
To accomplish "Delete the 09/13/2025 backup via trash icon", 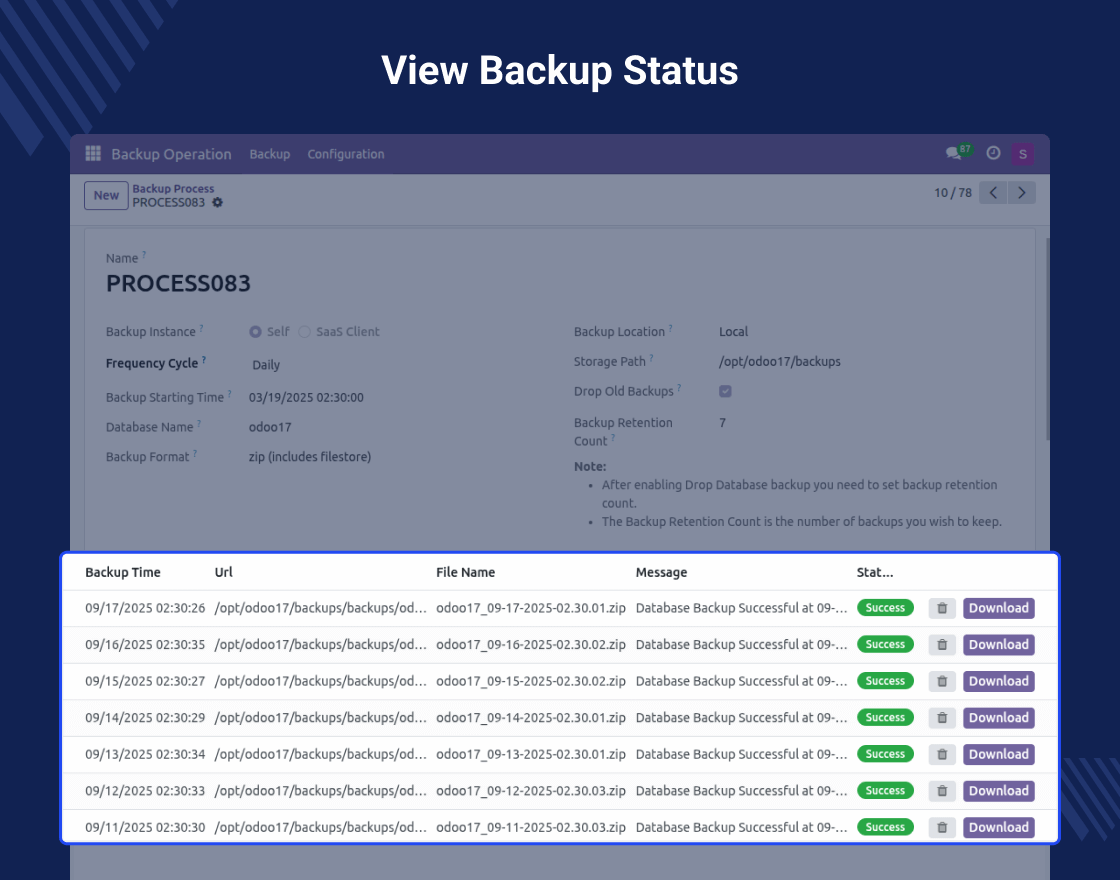I will click(x=941, y=754).
